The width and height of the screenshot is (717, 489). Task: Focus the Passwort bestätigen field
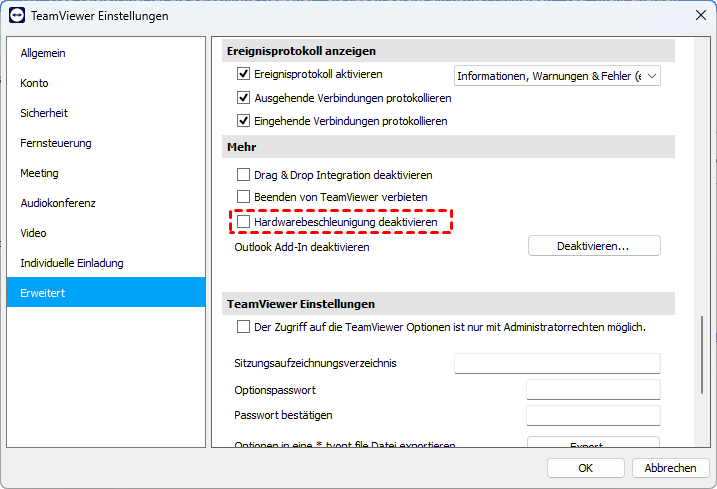tap(593, 415)
